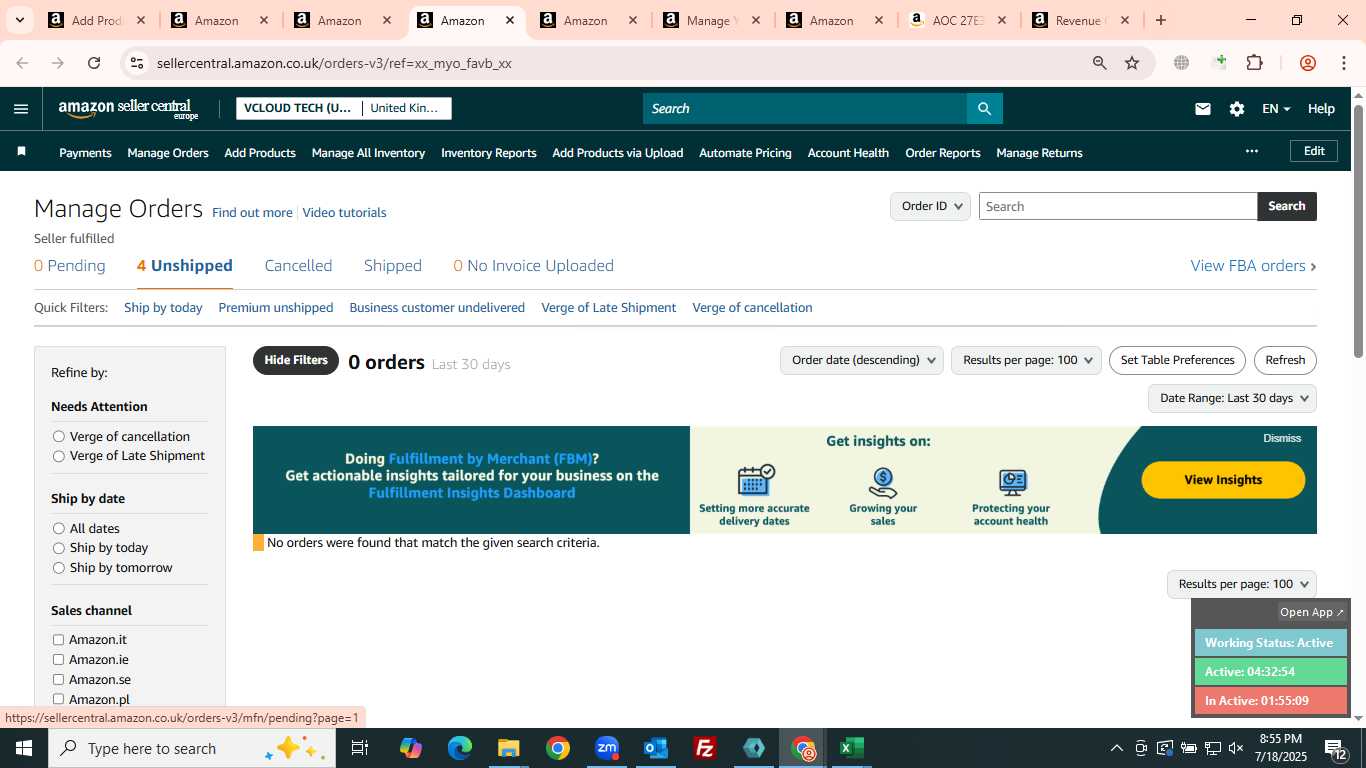The height and width of the screenshot is (768, 1366).
Task: Select Ship by tomorrow radio button
Action: [59, 568]
